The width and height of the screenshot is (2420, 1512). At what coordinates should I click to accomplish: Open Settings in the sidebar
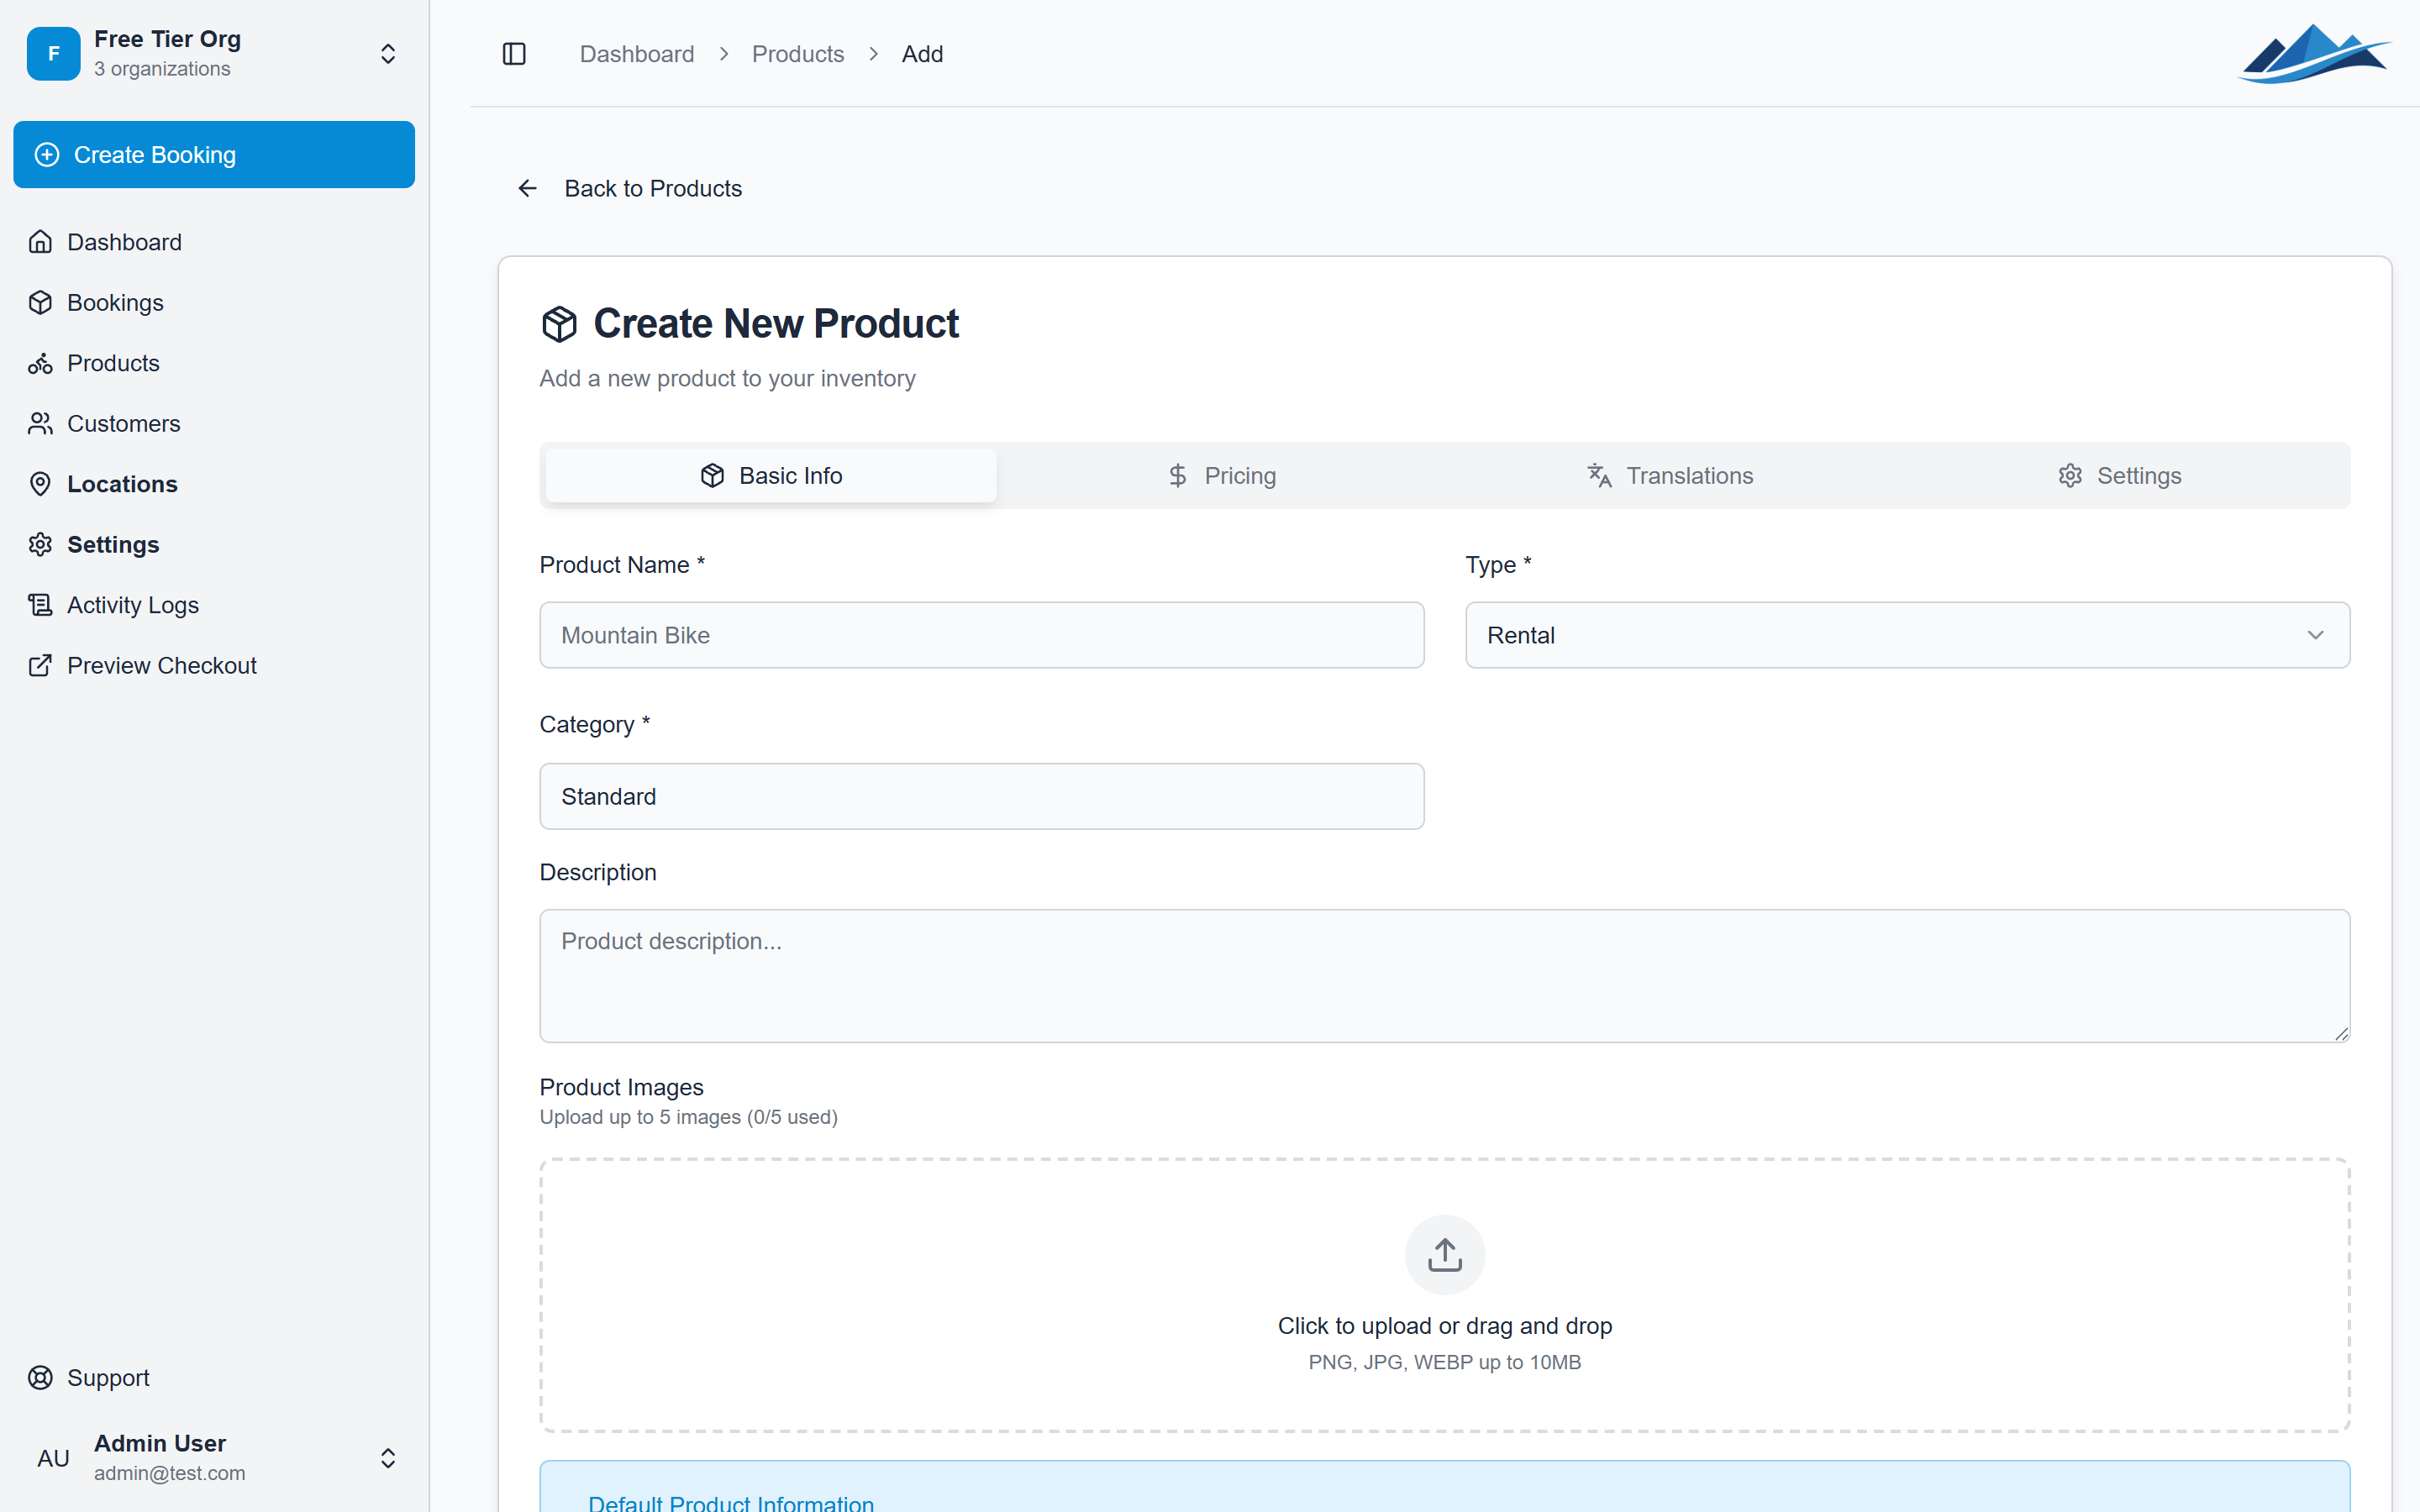(x=214, y=544)
